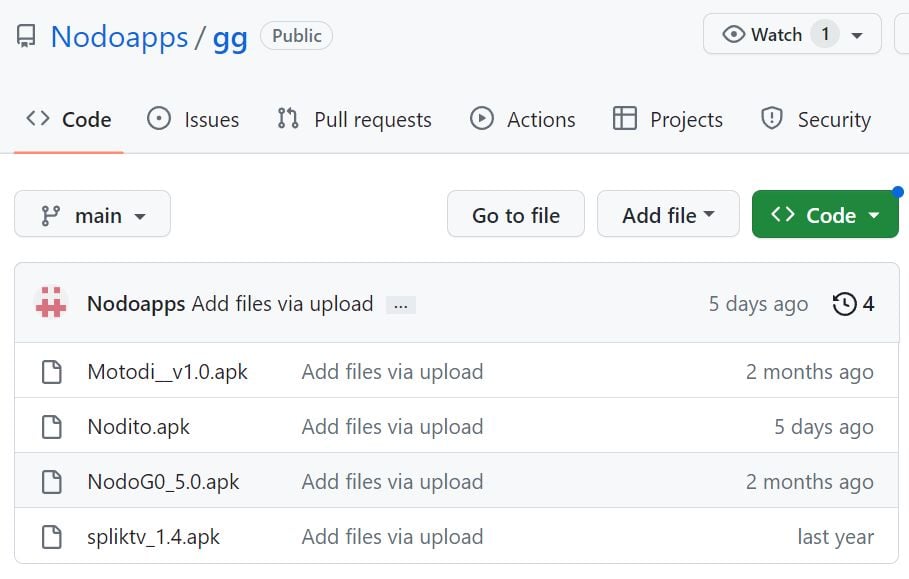Open the Actions tab
This screenshot has width=909, height=579.
522,119
